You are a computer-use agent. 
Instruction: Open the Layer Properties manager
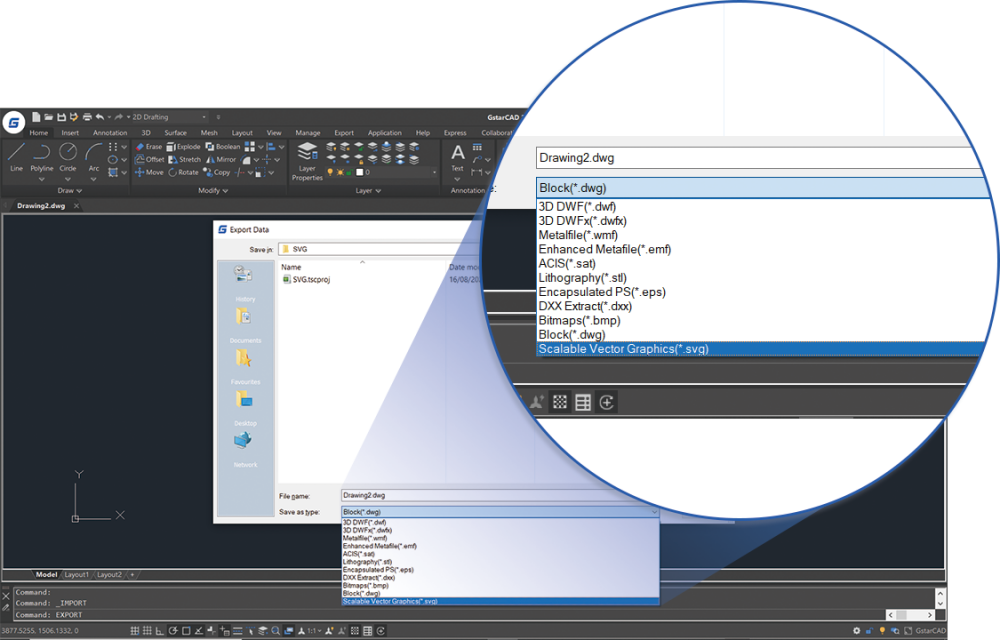pyautogui.click(x=307, y=161)
